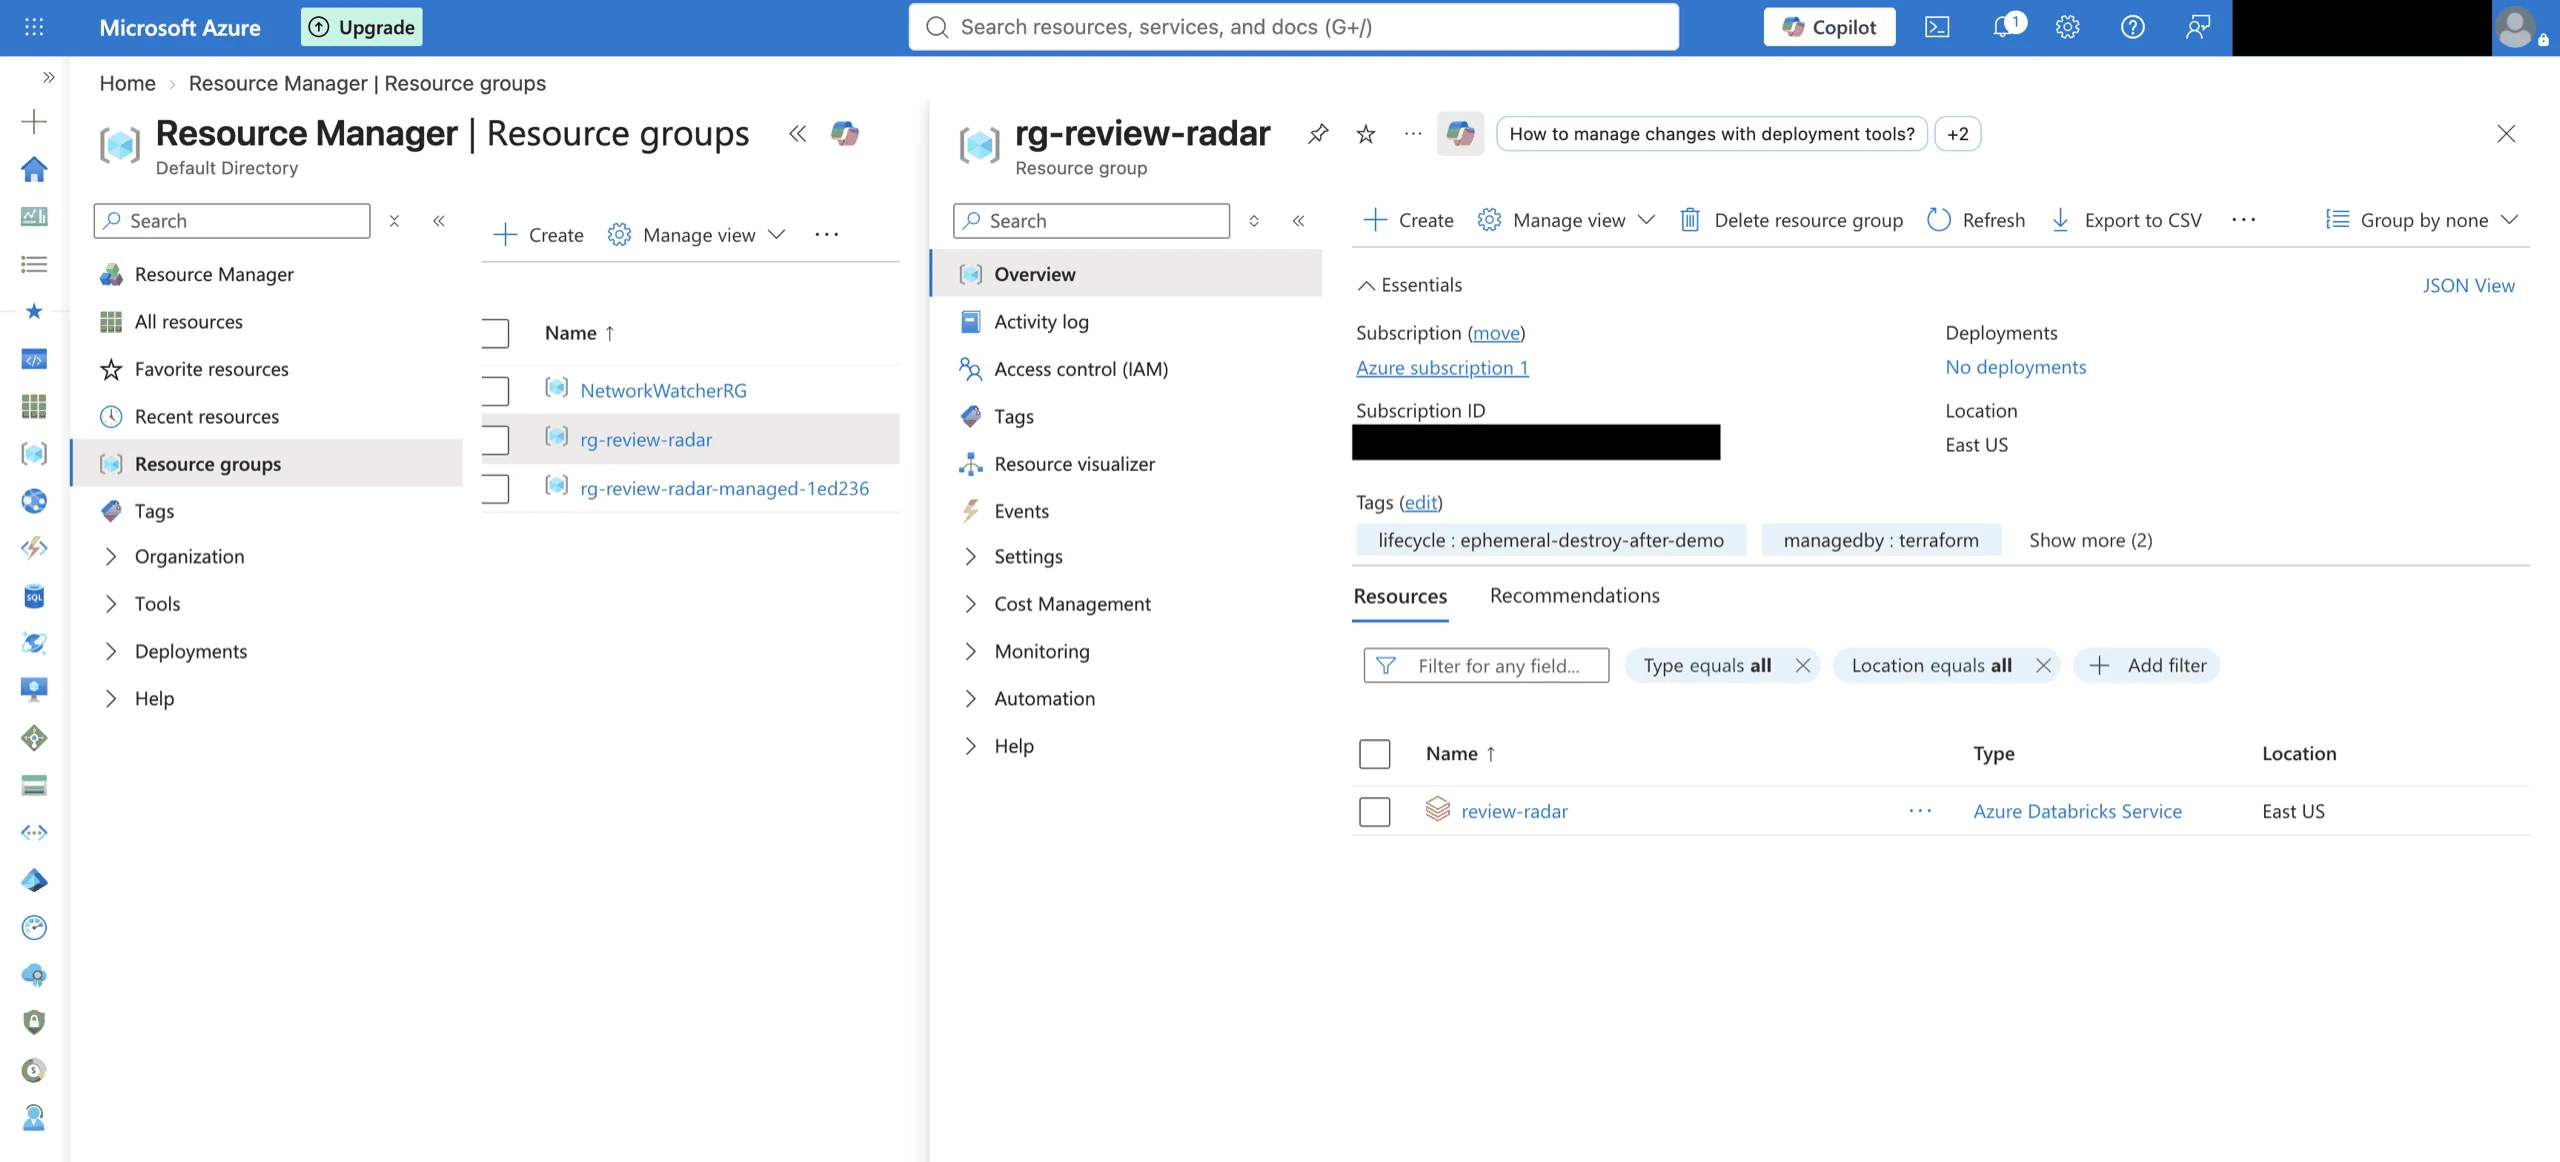Open the Azure subscription 1 link
The image size is (2560, 1162).
click(x=1442, y=367)
